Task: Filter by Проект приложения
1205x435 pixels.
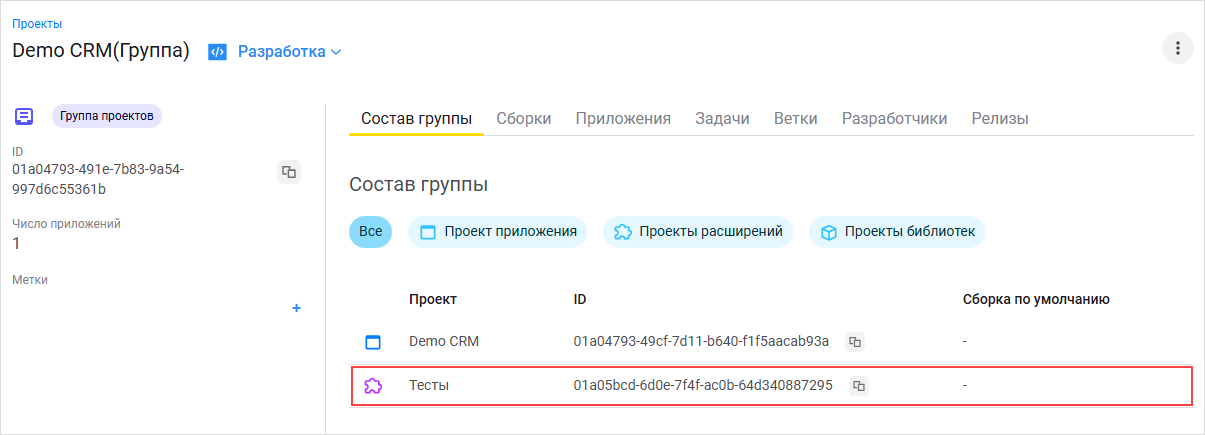Action: (x=497, y=232)
